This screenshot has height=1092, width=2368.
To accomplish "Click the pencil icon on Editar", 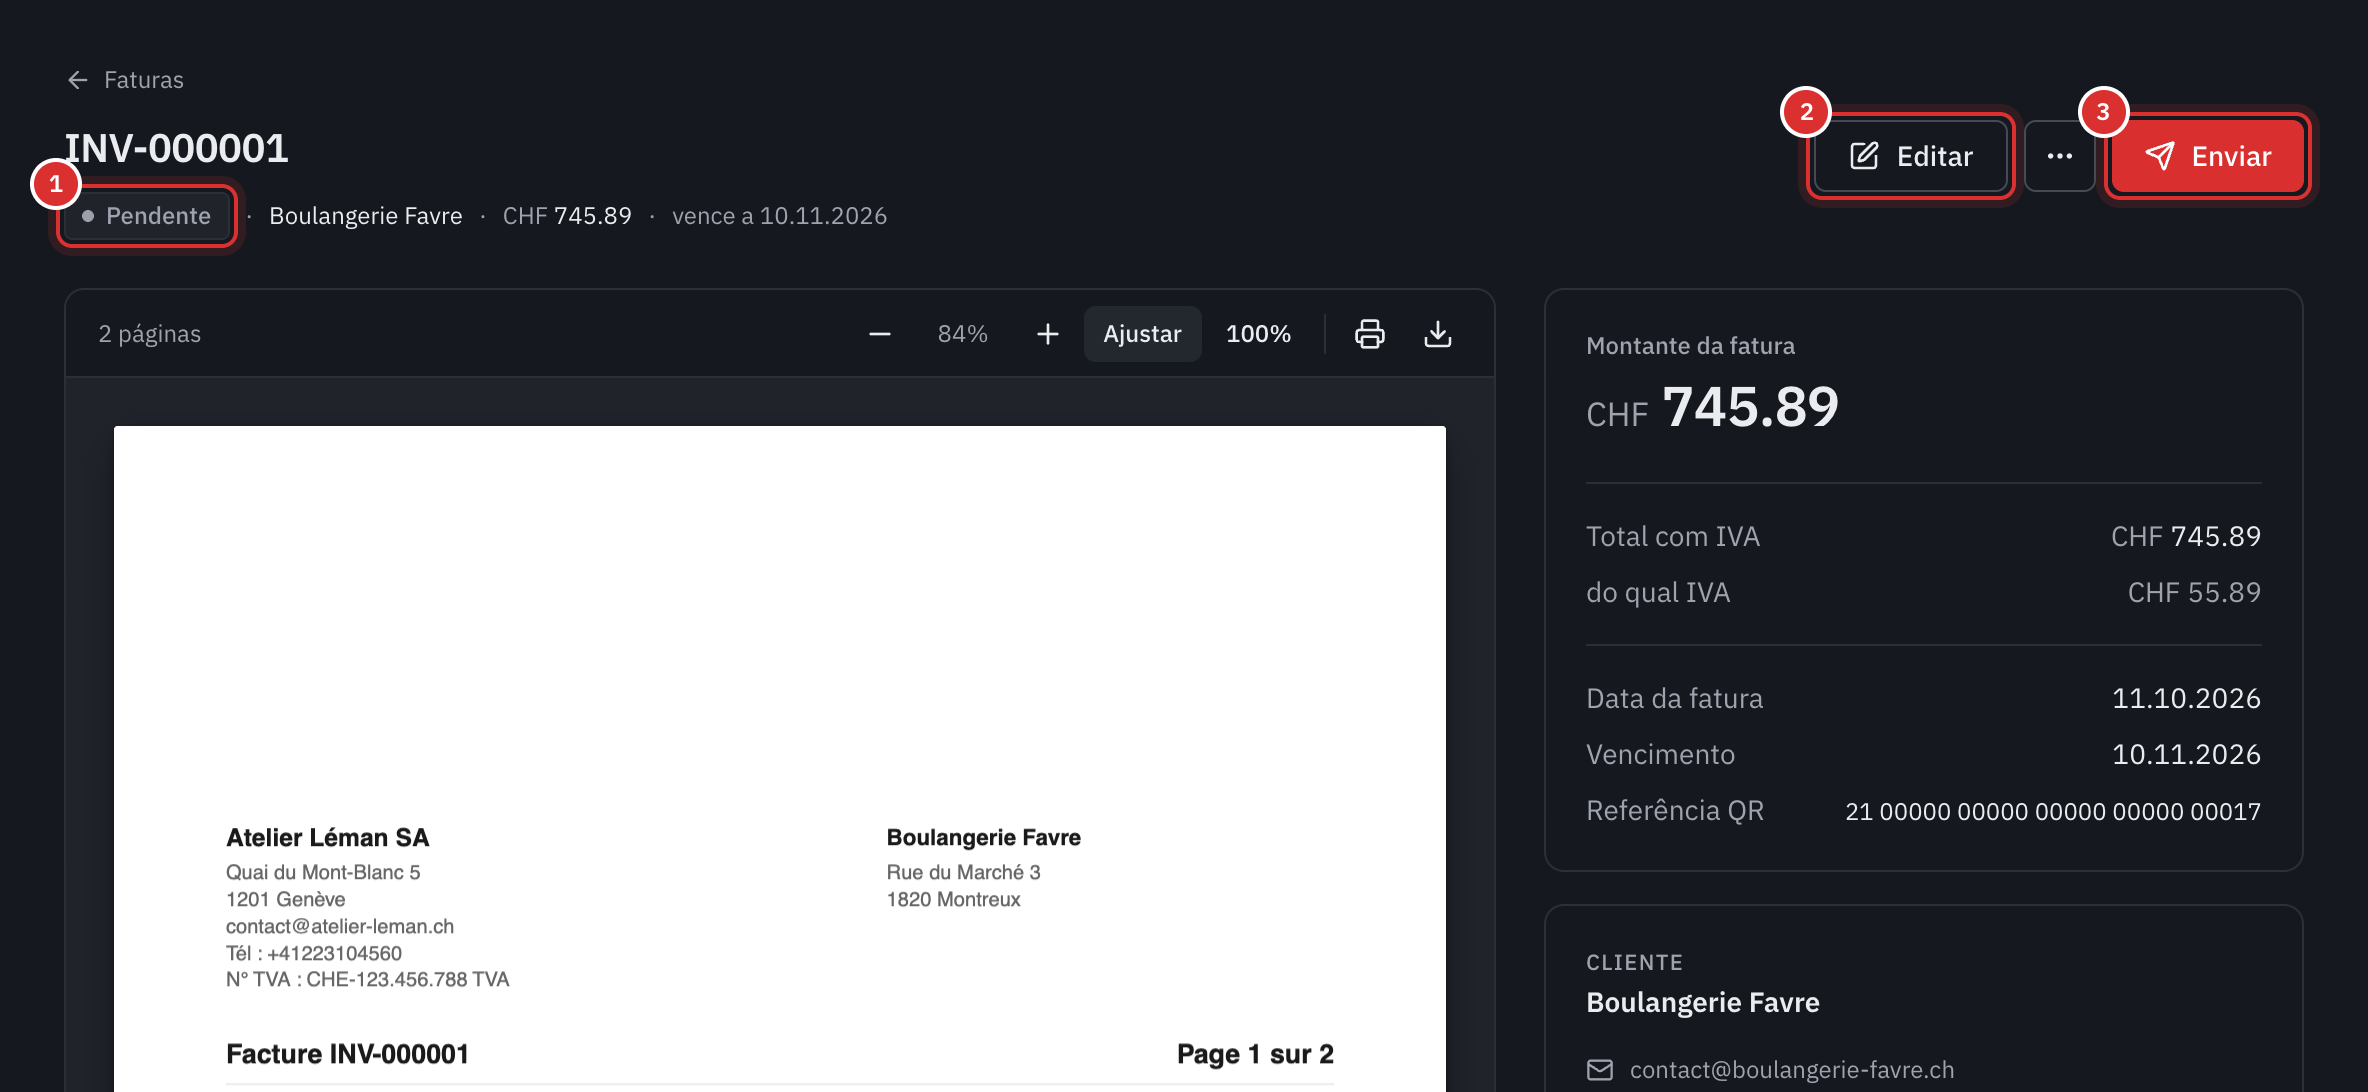I will click(x=1864, y=156).
